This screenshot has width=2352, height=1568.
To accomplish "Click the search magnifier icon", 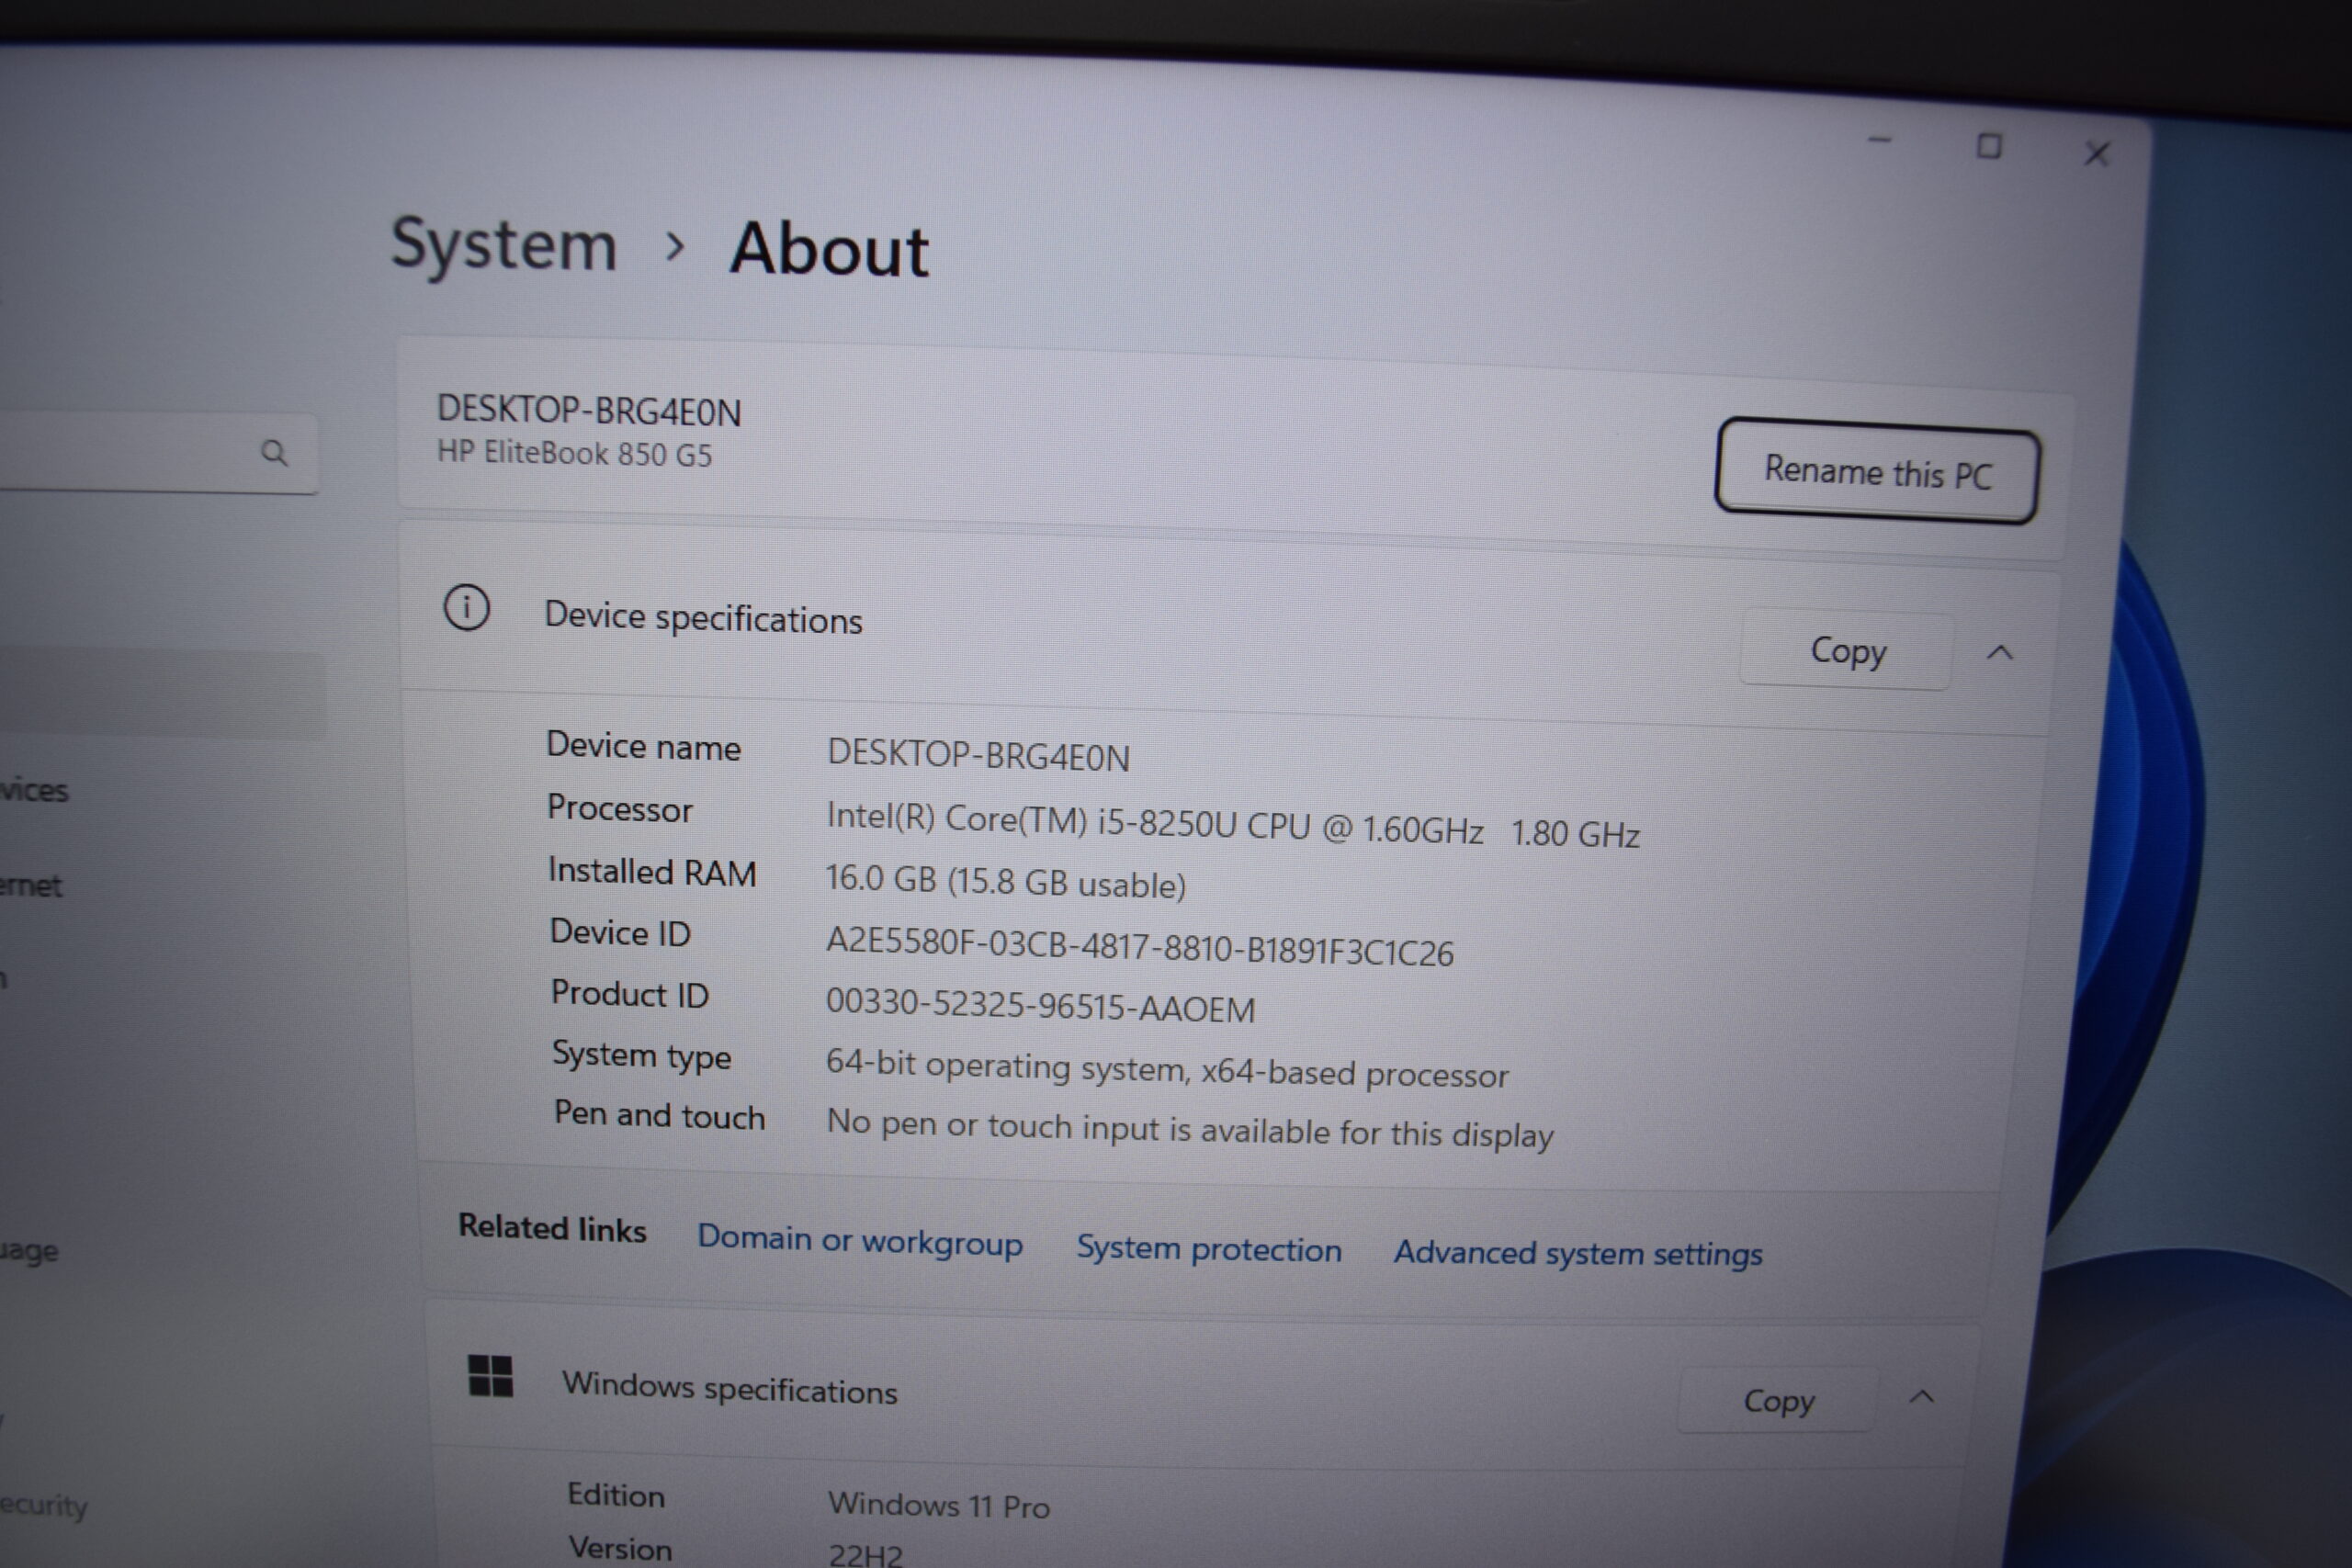I will [274, 453].
